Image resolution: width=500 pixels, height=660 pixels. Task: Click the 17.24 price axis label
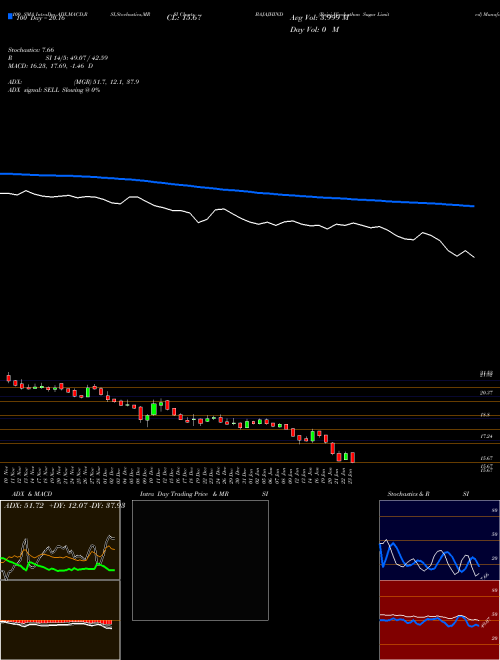point(487,436)
